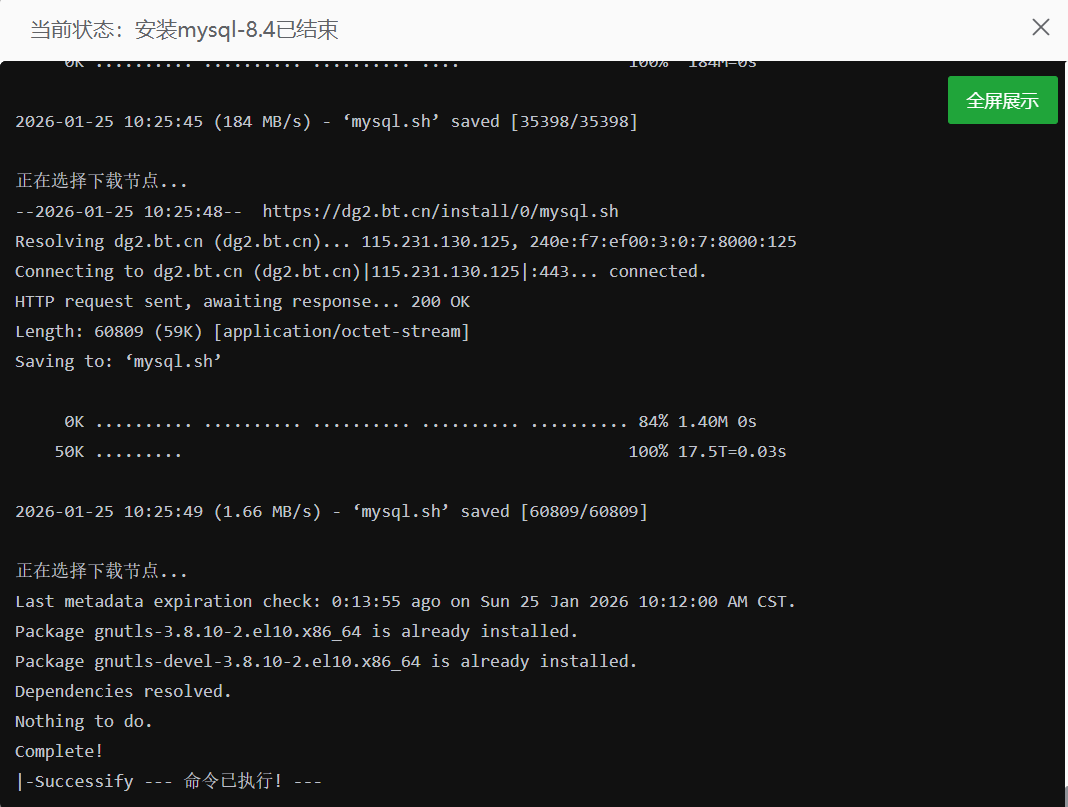Screen dimensions: 1068x807
Task: Click the 全屏展示 green button
Action: 1001,100
